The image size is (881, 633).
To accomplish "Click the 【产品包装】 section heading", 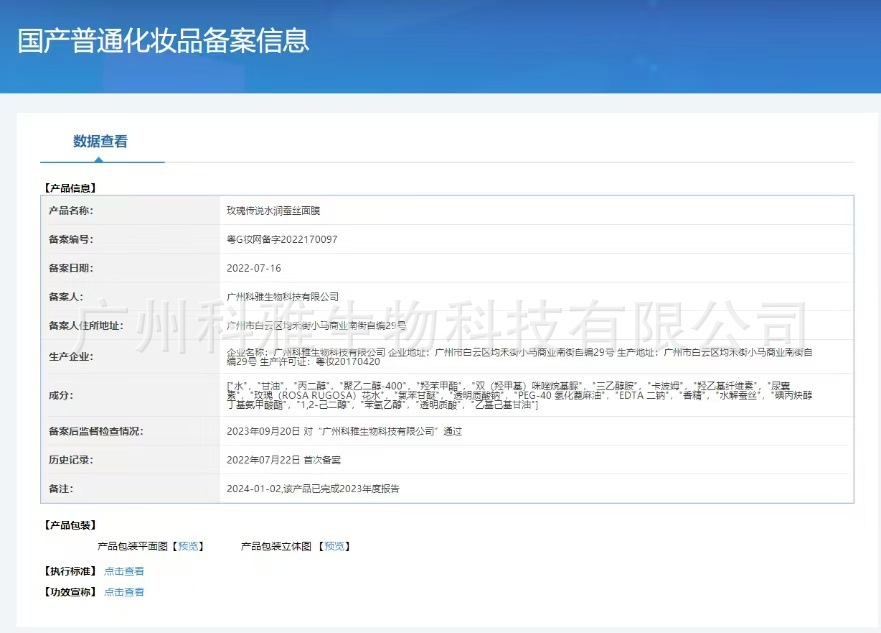I will (70, 525).
